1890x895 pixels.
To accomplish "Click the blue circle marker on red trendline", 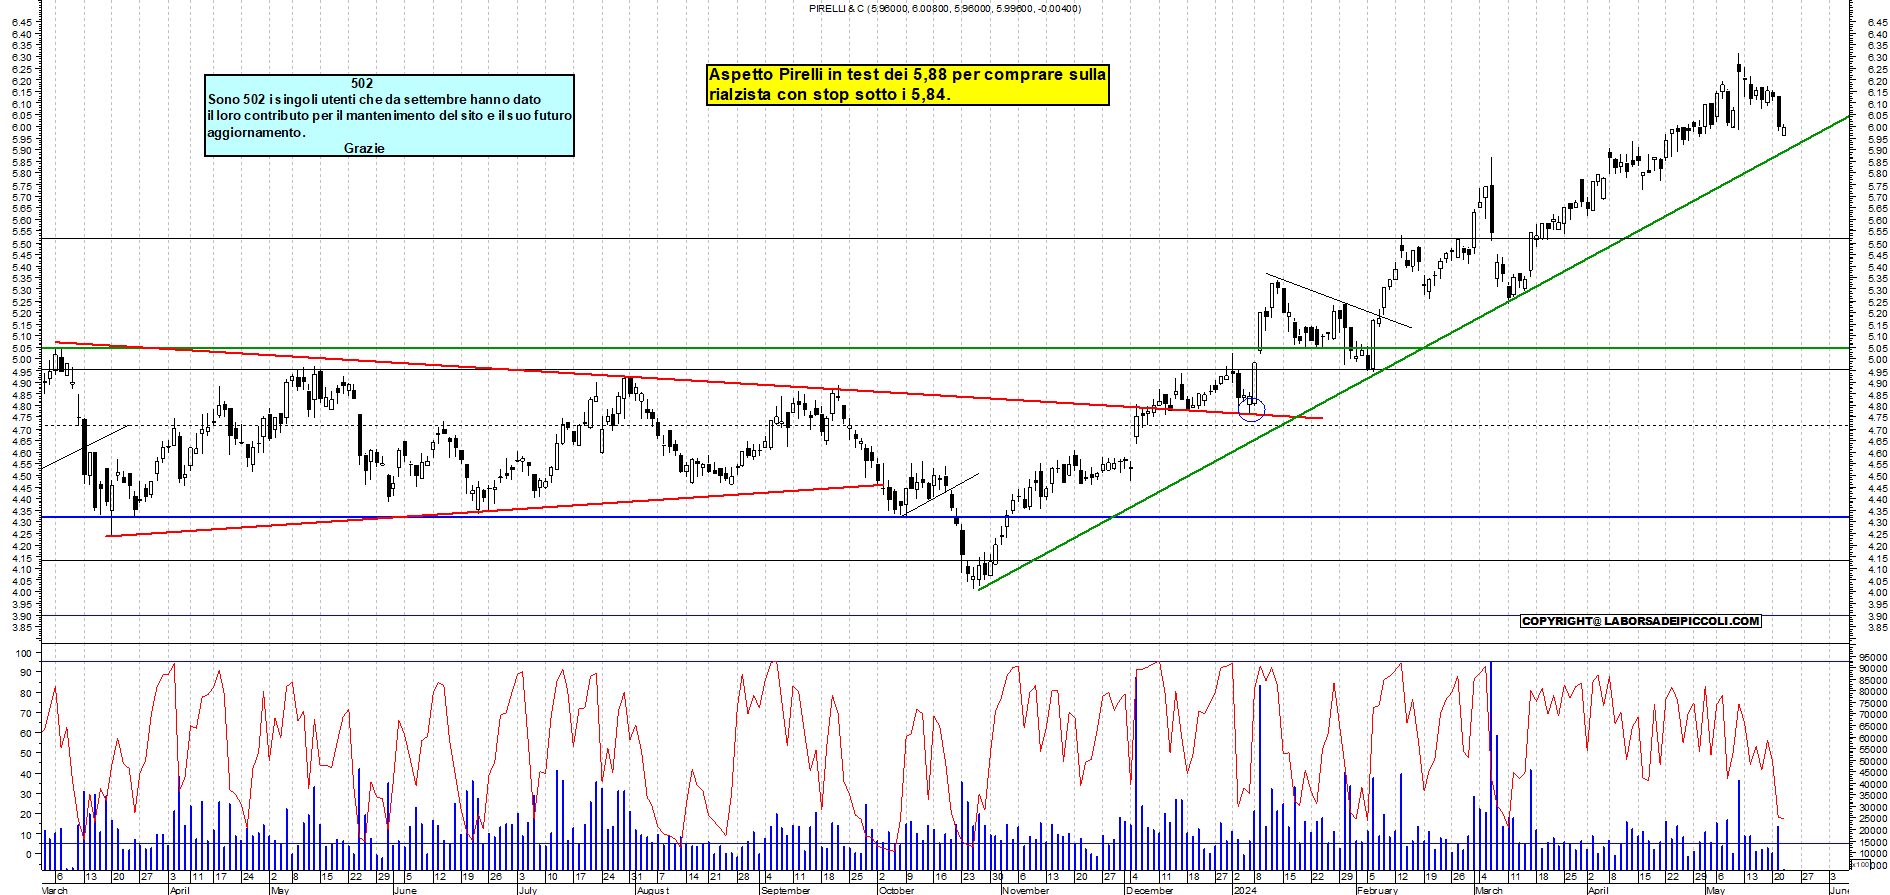I will click(1252, 408).
